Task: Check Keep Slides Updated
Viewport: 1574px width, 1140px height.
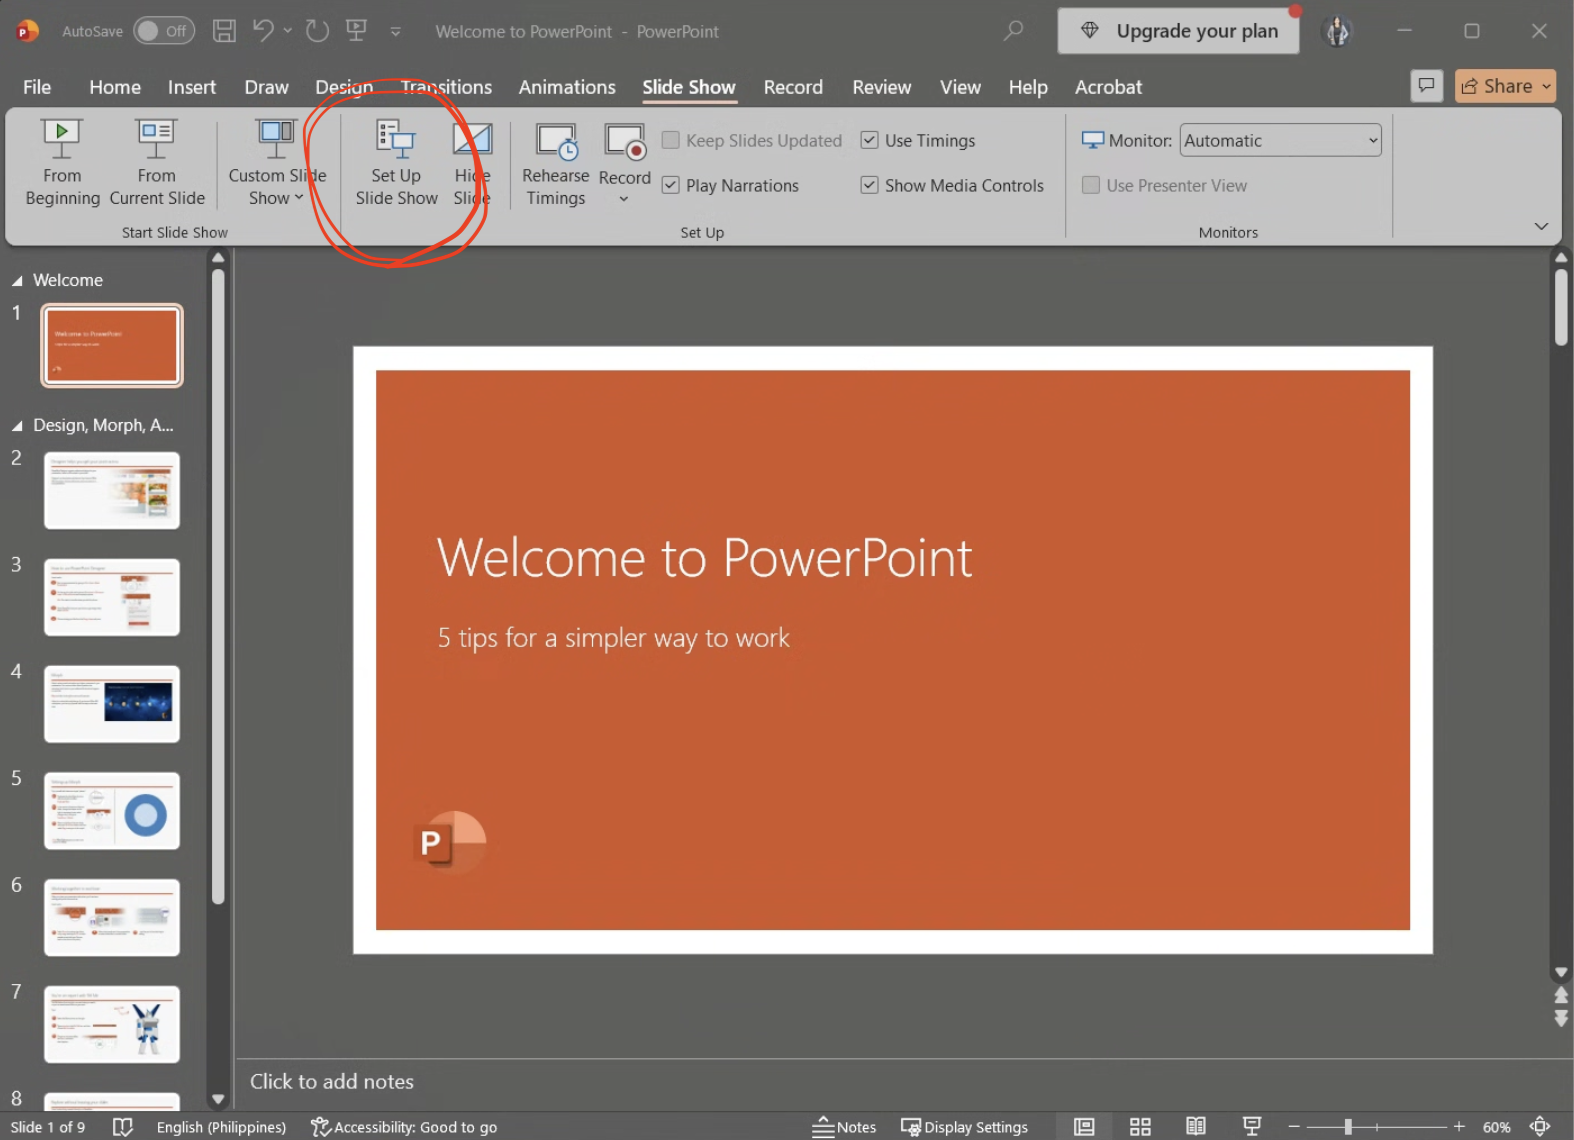Action: click(x=671, y=140)
